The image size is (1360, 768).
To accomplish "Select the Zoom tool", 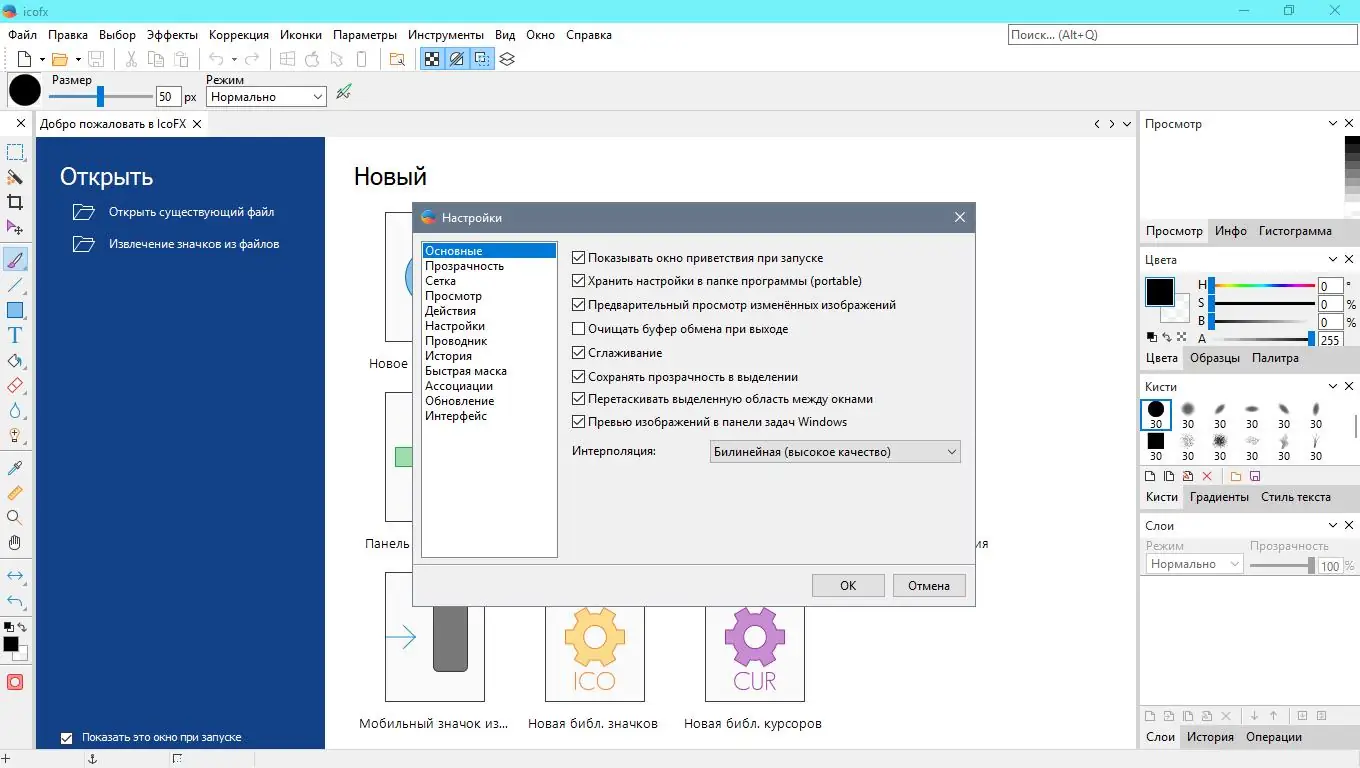I will 14,518.
